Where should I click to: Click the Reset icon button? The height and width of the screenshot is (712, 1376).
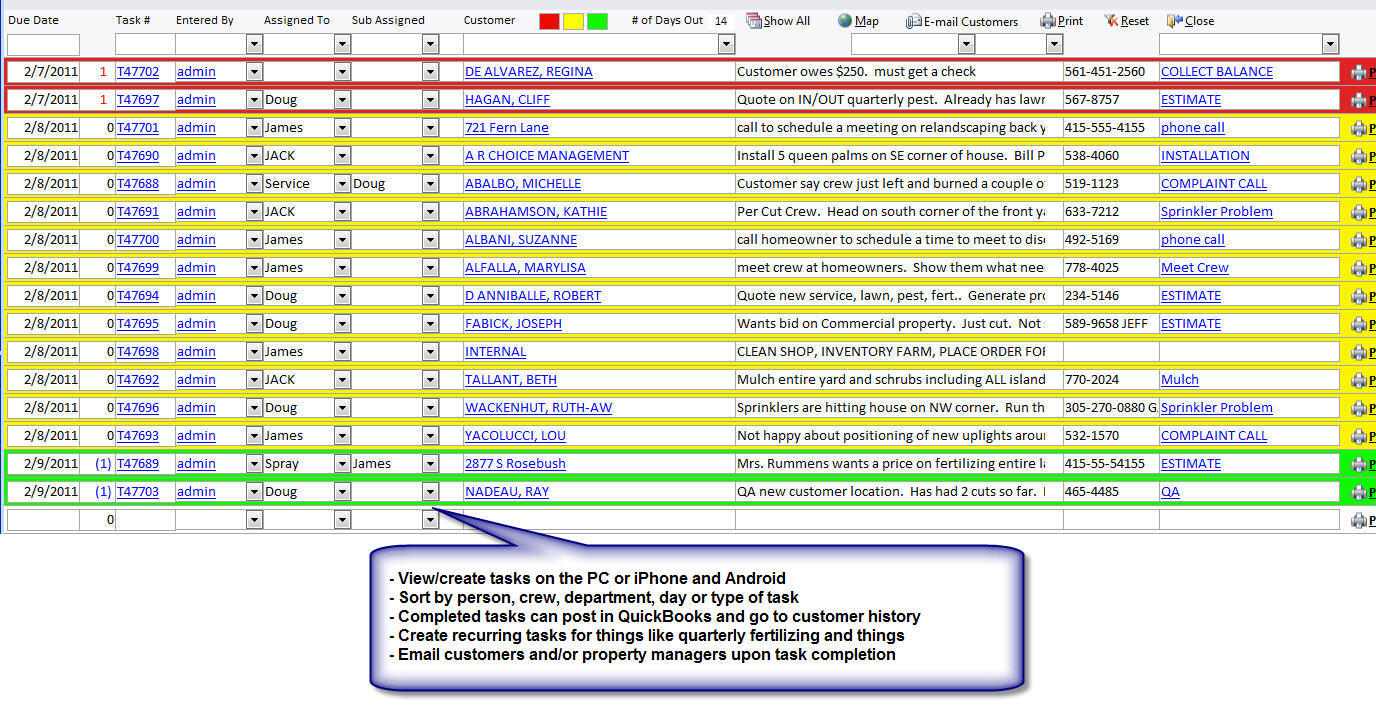coord(1112,20)
